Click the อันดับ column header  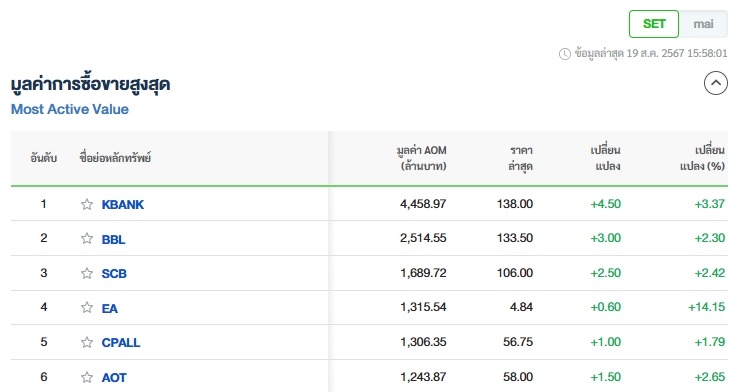click(x=44, y=158)
